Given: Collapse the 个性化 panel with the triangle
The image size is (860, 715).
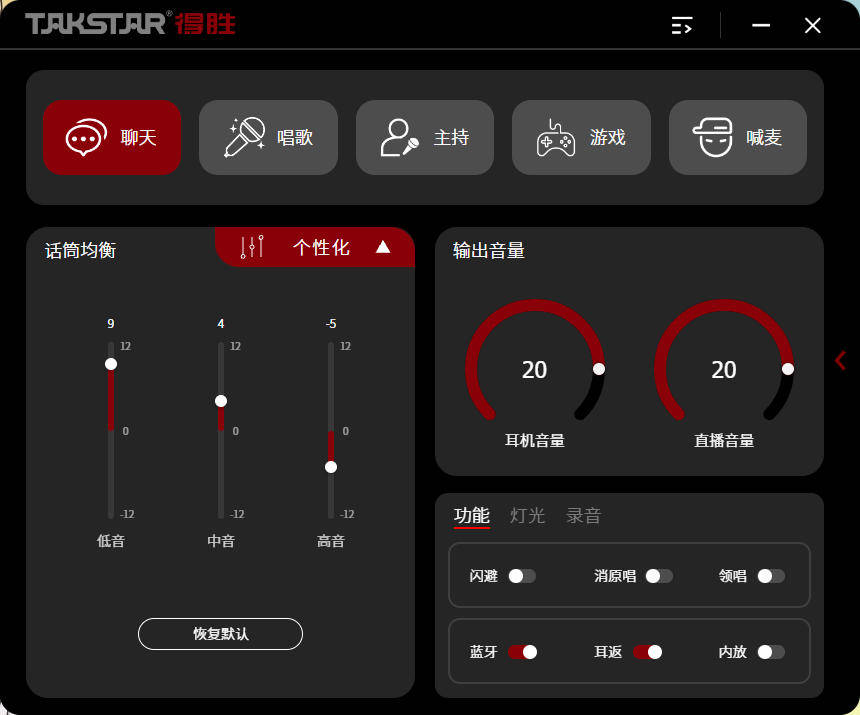Looking at the screenshot, I should click(383, 247).
